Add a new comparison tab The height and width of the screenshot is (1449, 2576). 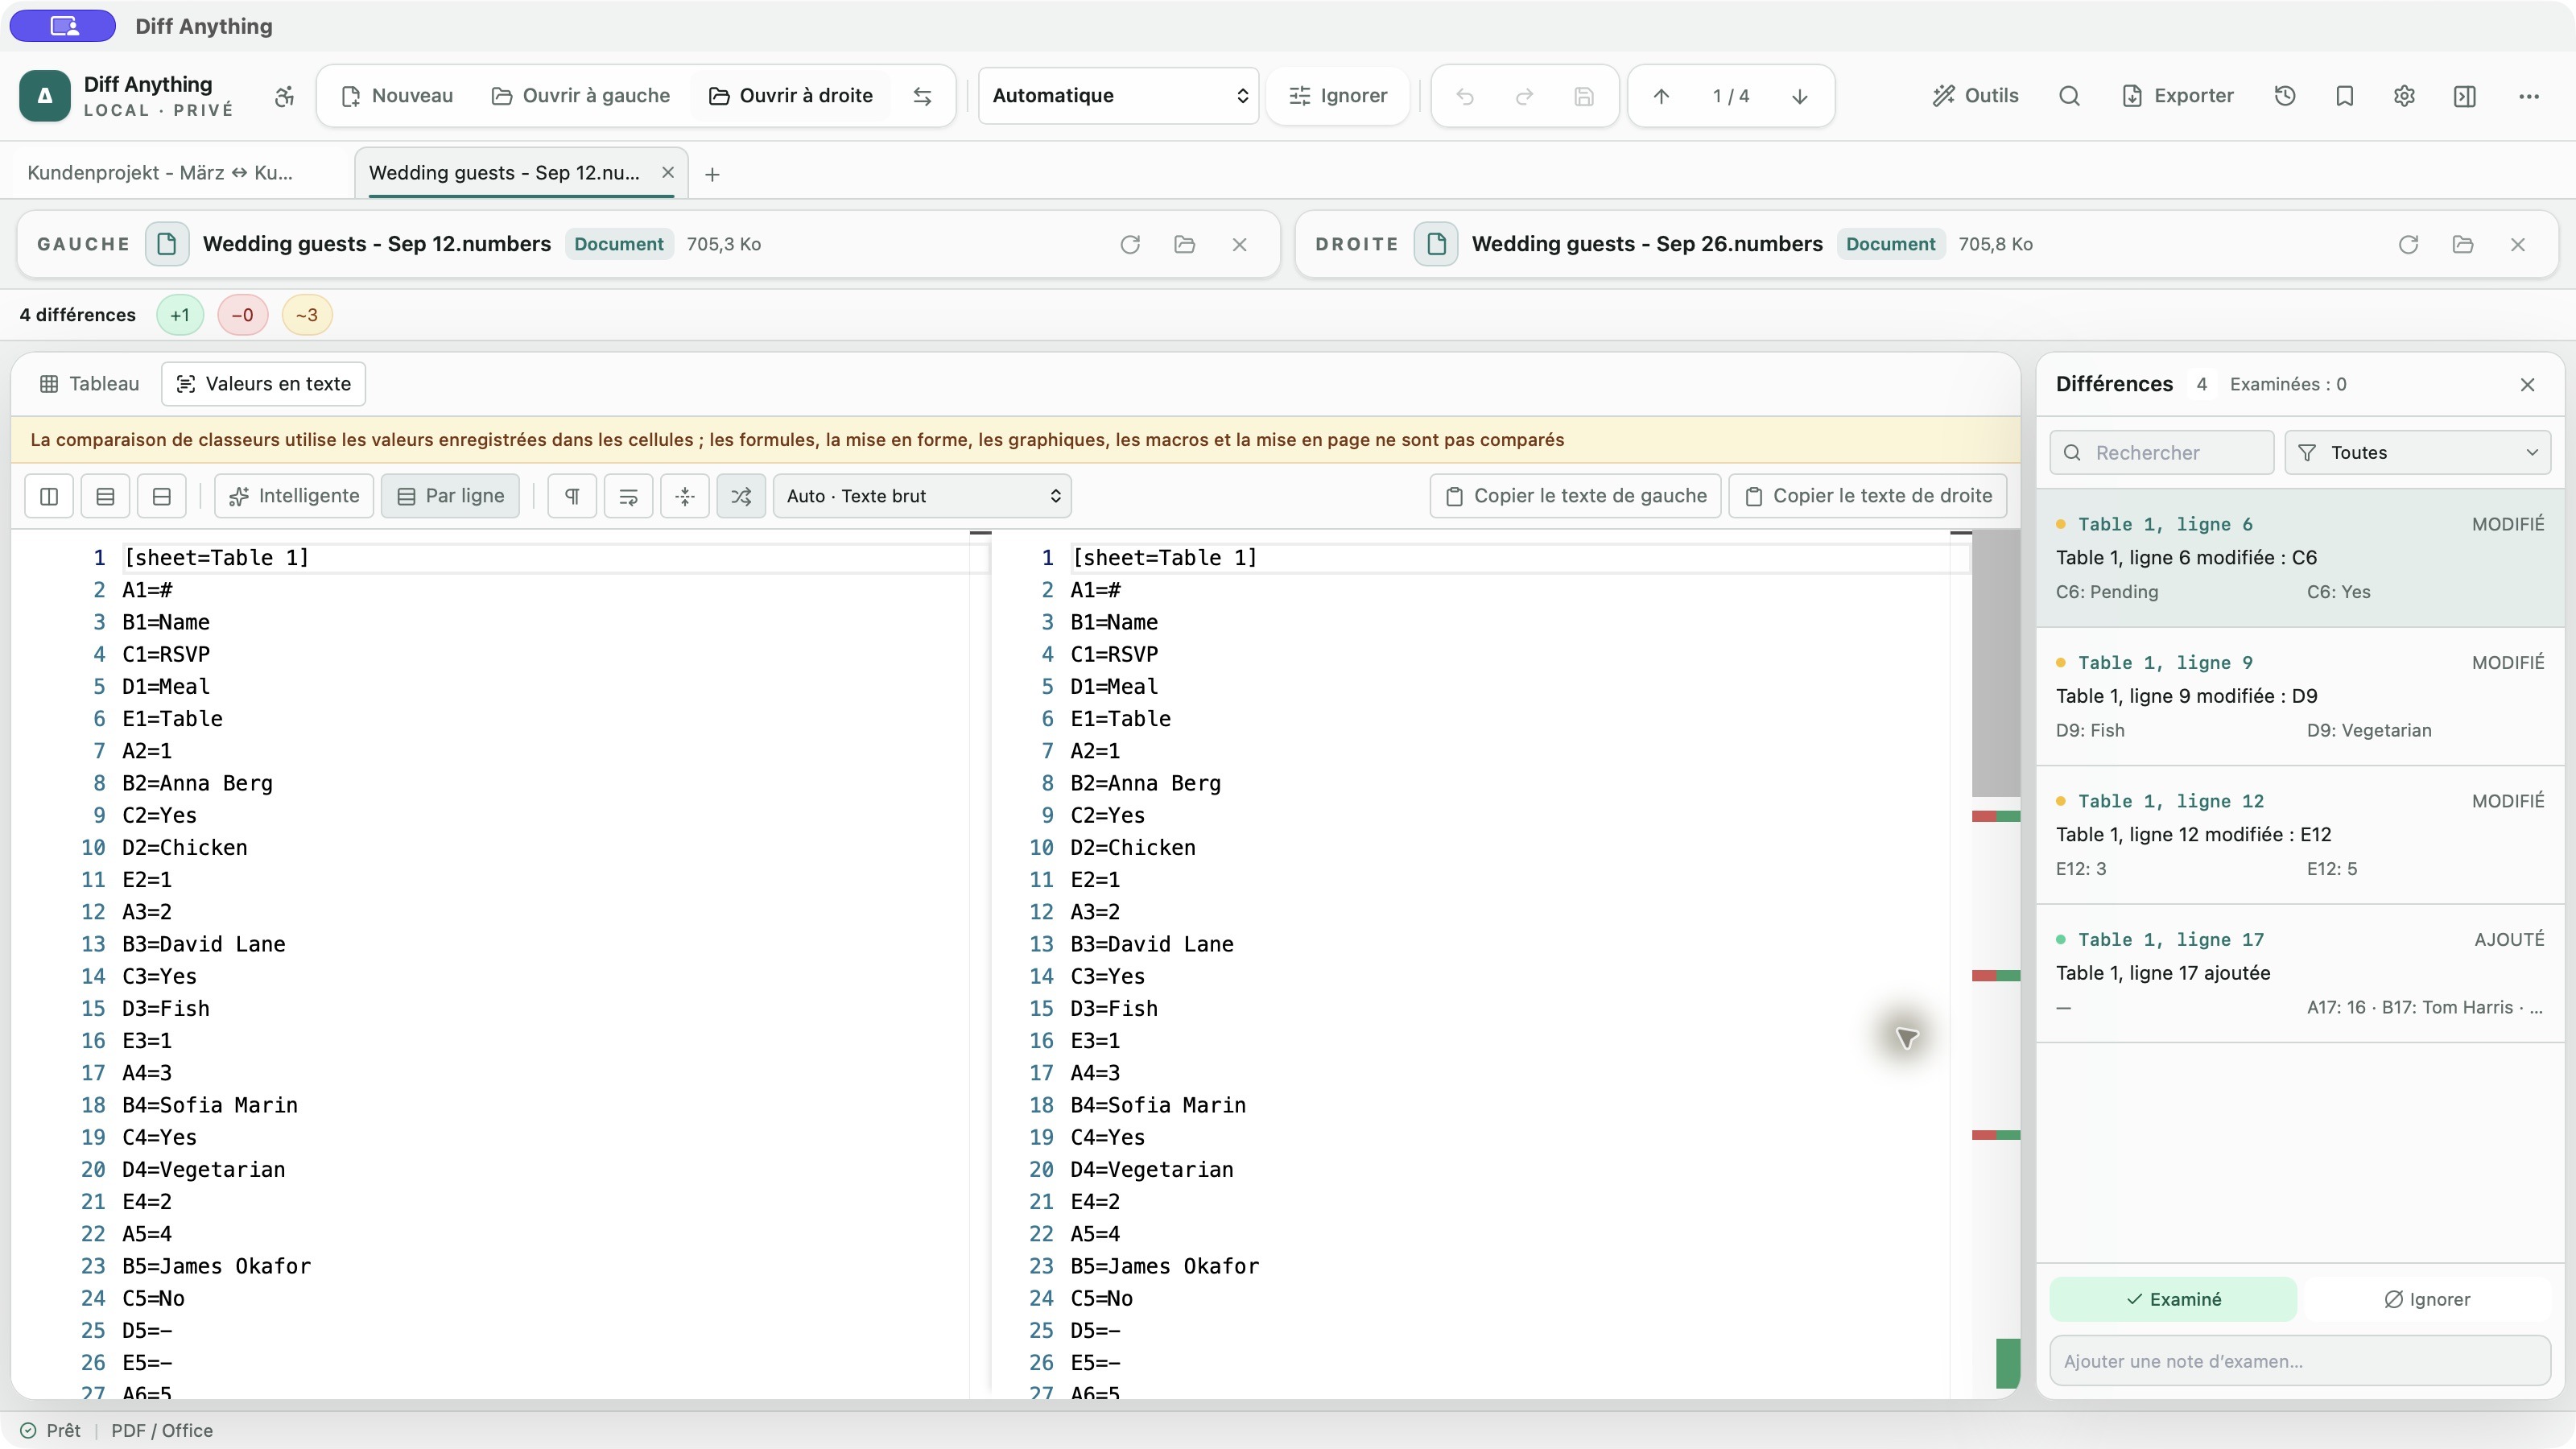coord(712,174)
